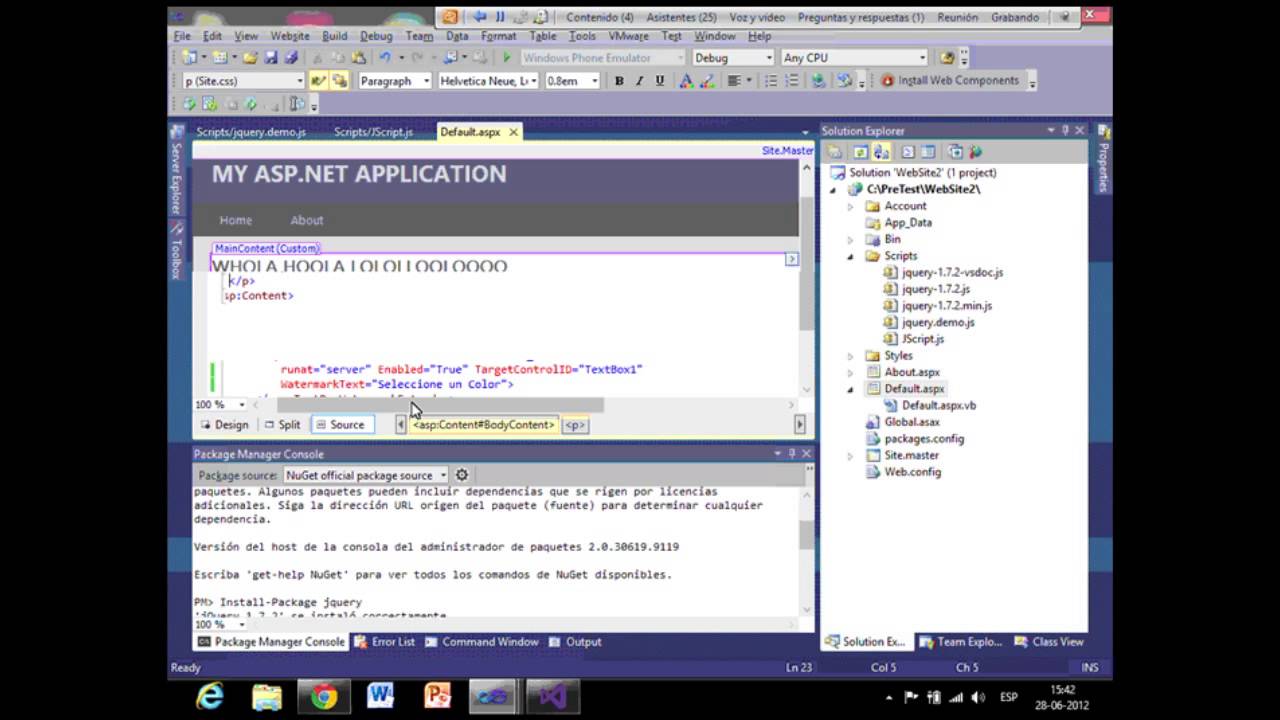Screen dimensions: 1280x720
Task: Switch to Scripts/JScript.js tab
Action: click(x=373, y=132)
